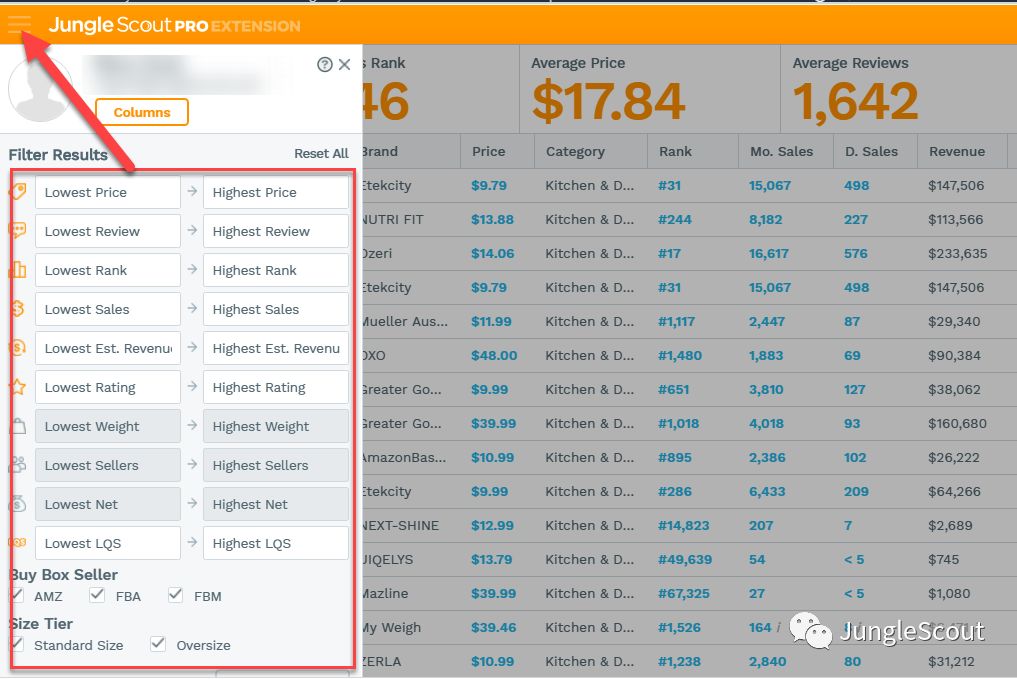Click the Lowest Rank field
1017x679 pixels.
pos(108,270)
